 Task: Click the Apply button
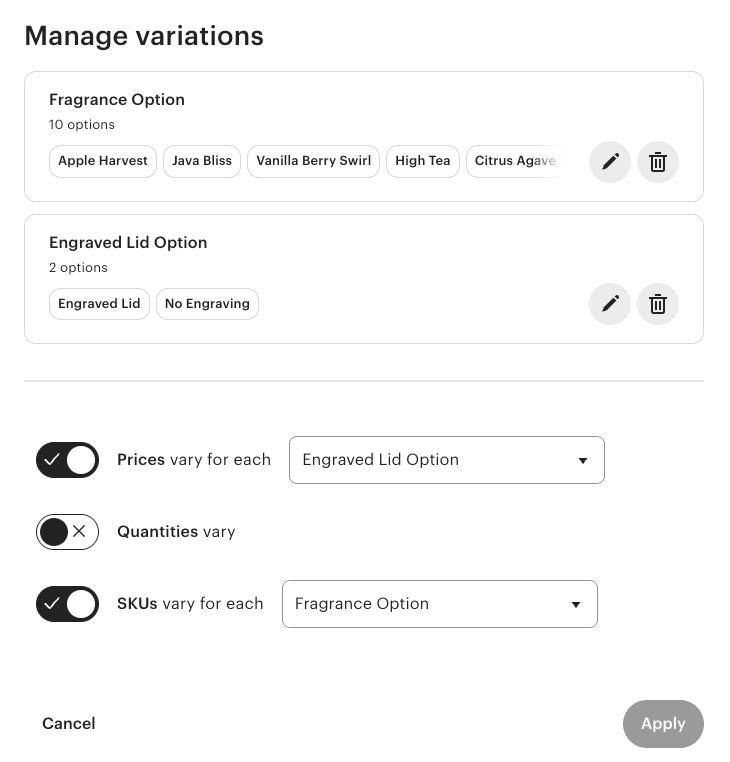pos(663,724)
